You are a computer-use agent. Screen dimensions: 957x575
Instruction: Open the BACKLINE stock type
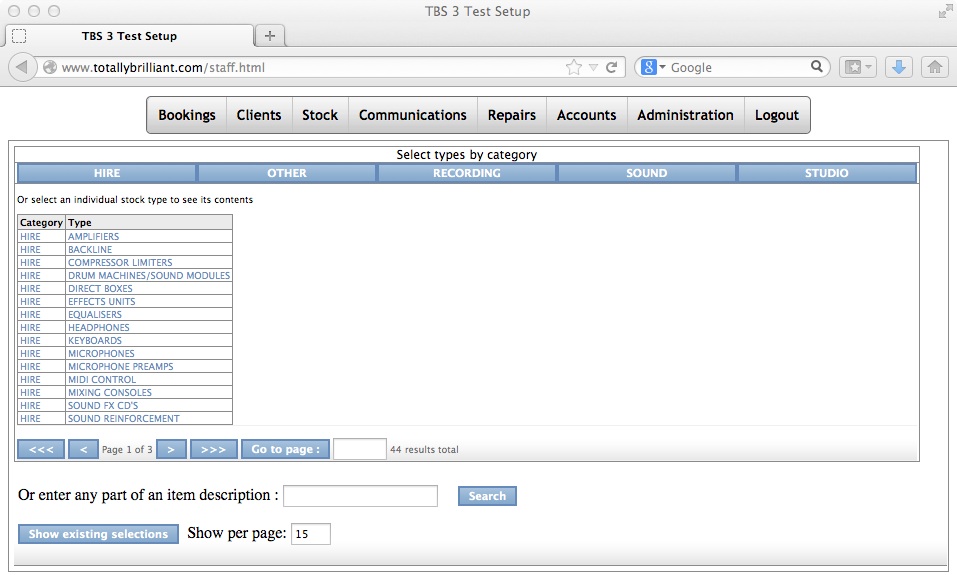point(90,249)
